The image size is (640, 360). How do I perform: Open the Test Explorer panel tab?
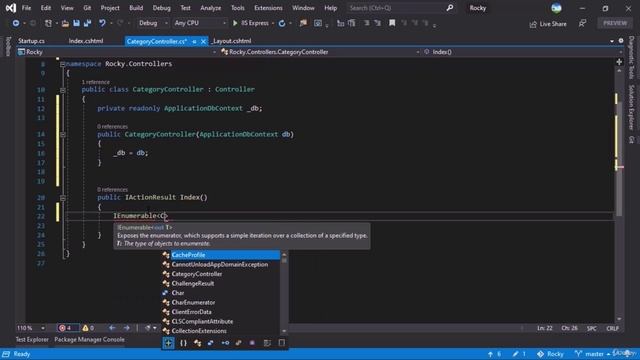click(32, 340)
